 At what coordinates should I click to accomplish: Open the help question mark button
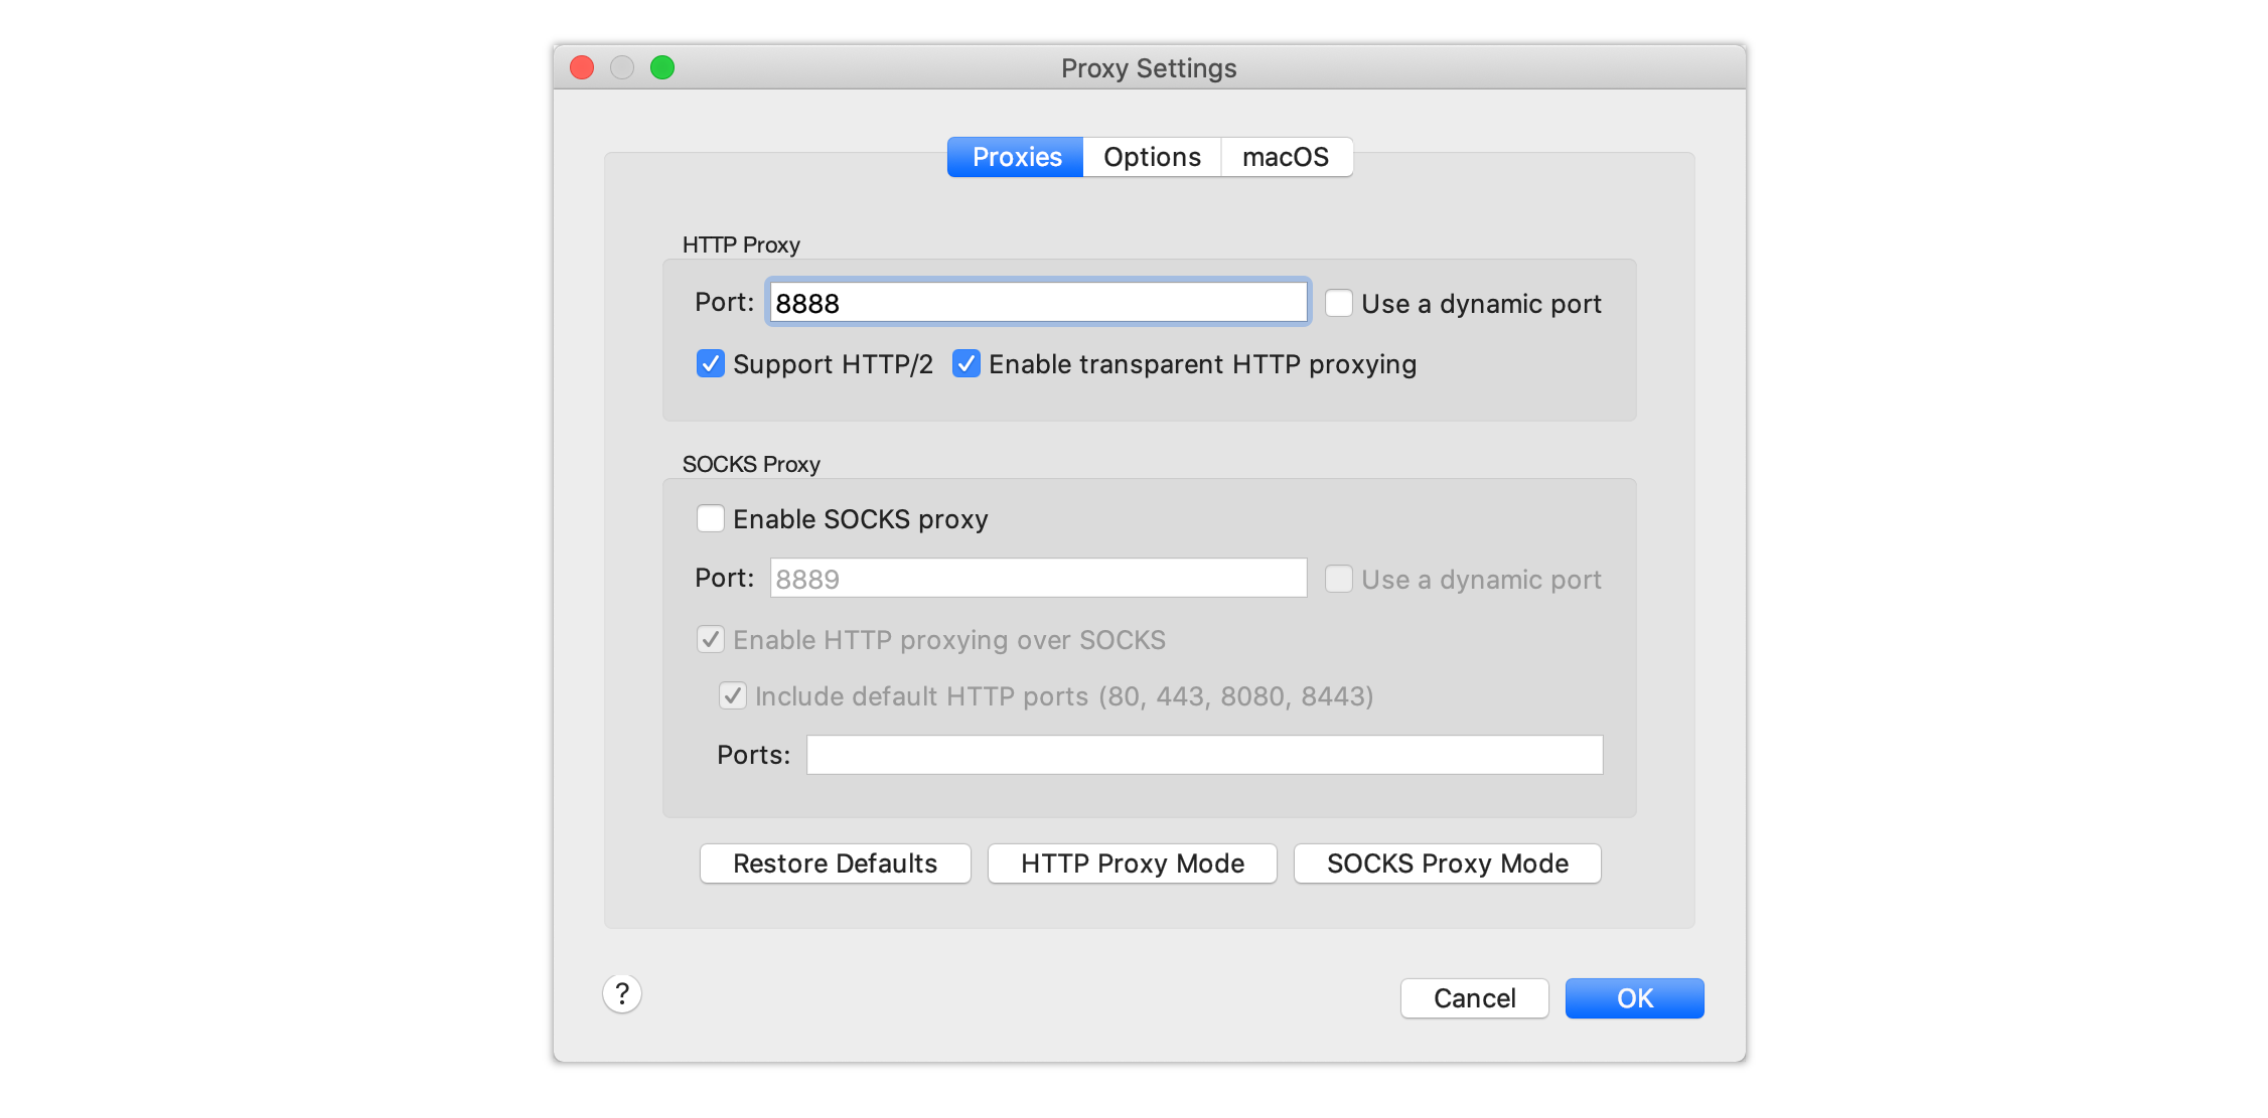click(x=621, y=994)
